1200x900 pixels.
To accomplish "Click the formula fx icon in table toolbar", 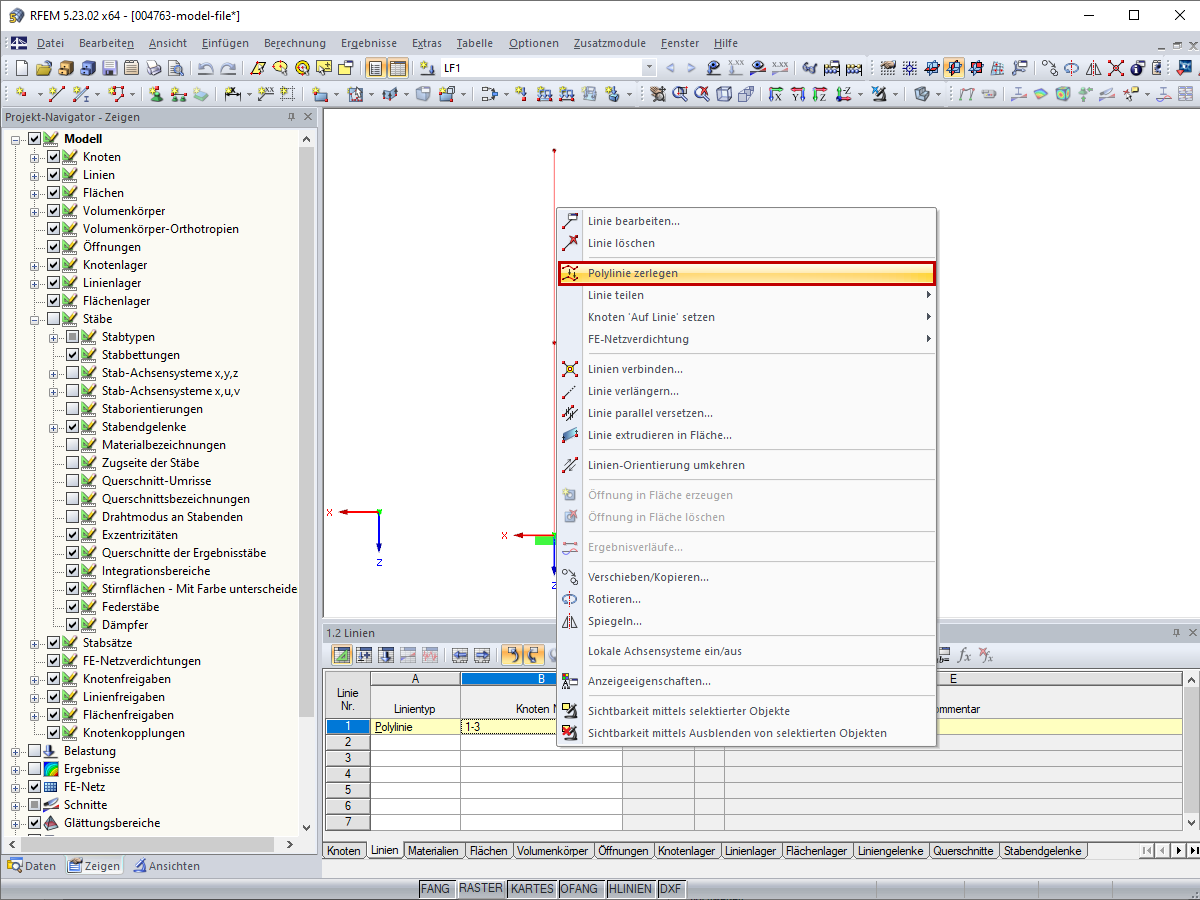I will [x=964, y=655].
